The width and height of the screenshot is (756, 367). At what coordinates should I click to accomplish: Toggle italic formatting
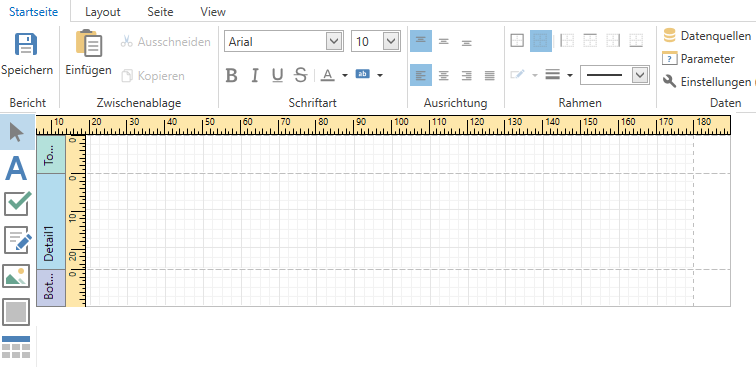pos(255,75)
